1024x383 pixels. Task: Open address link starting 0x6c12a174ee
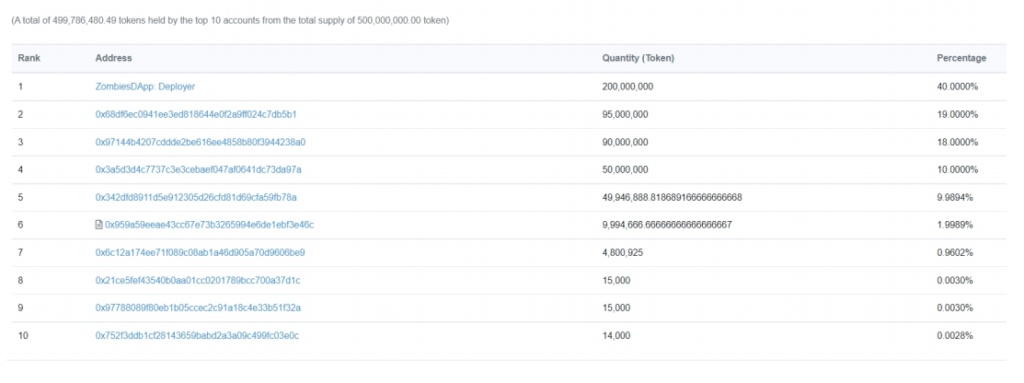pos(200,252)
